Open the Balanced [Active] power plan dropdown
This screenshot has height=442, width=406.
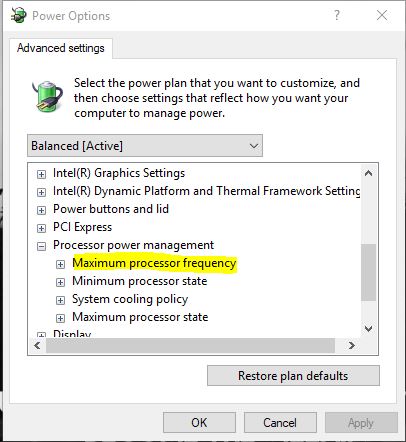[x=145, y=146]
